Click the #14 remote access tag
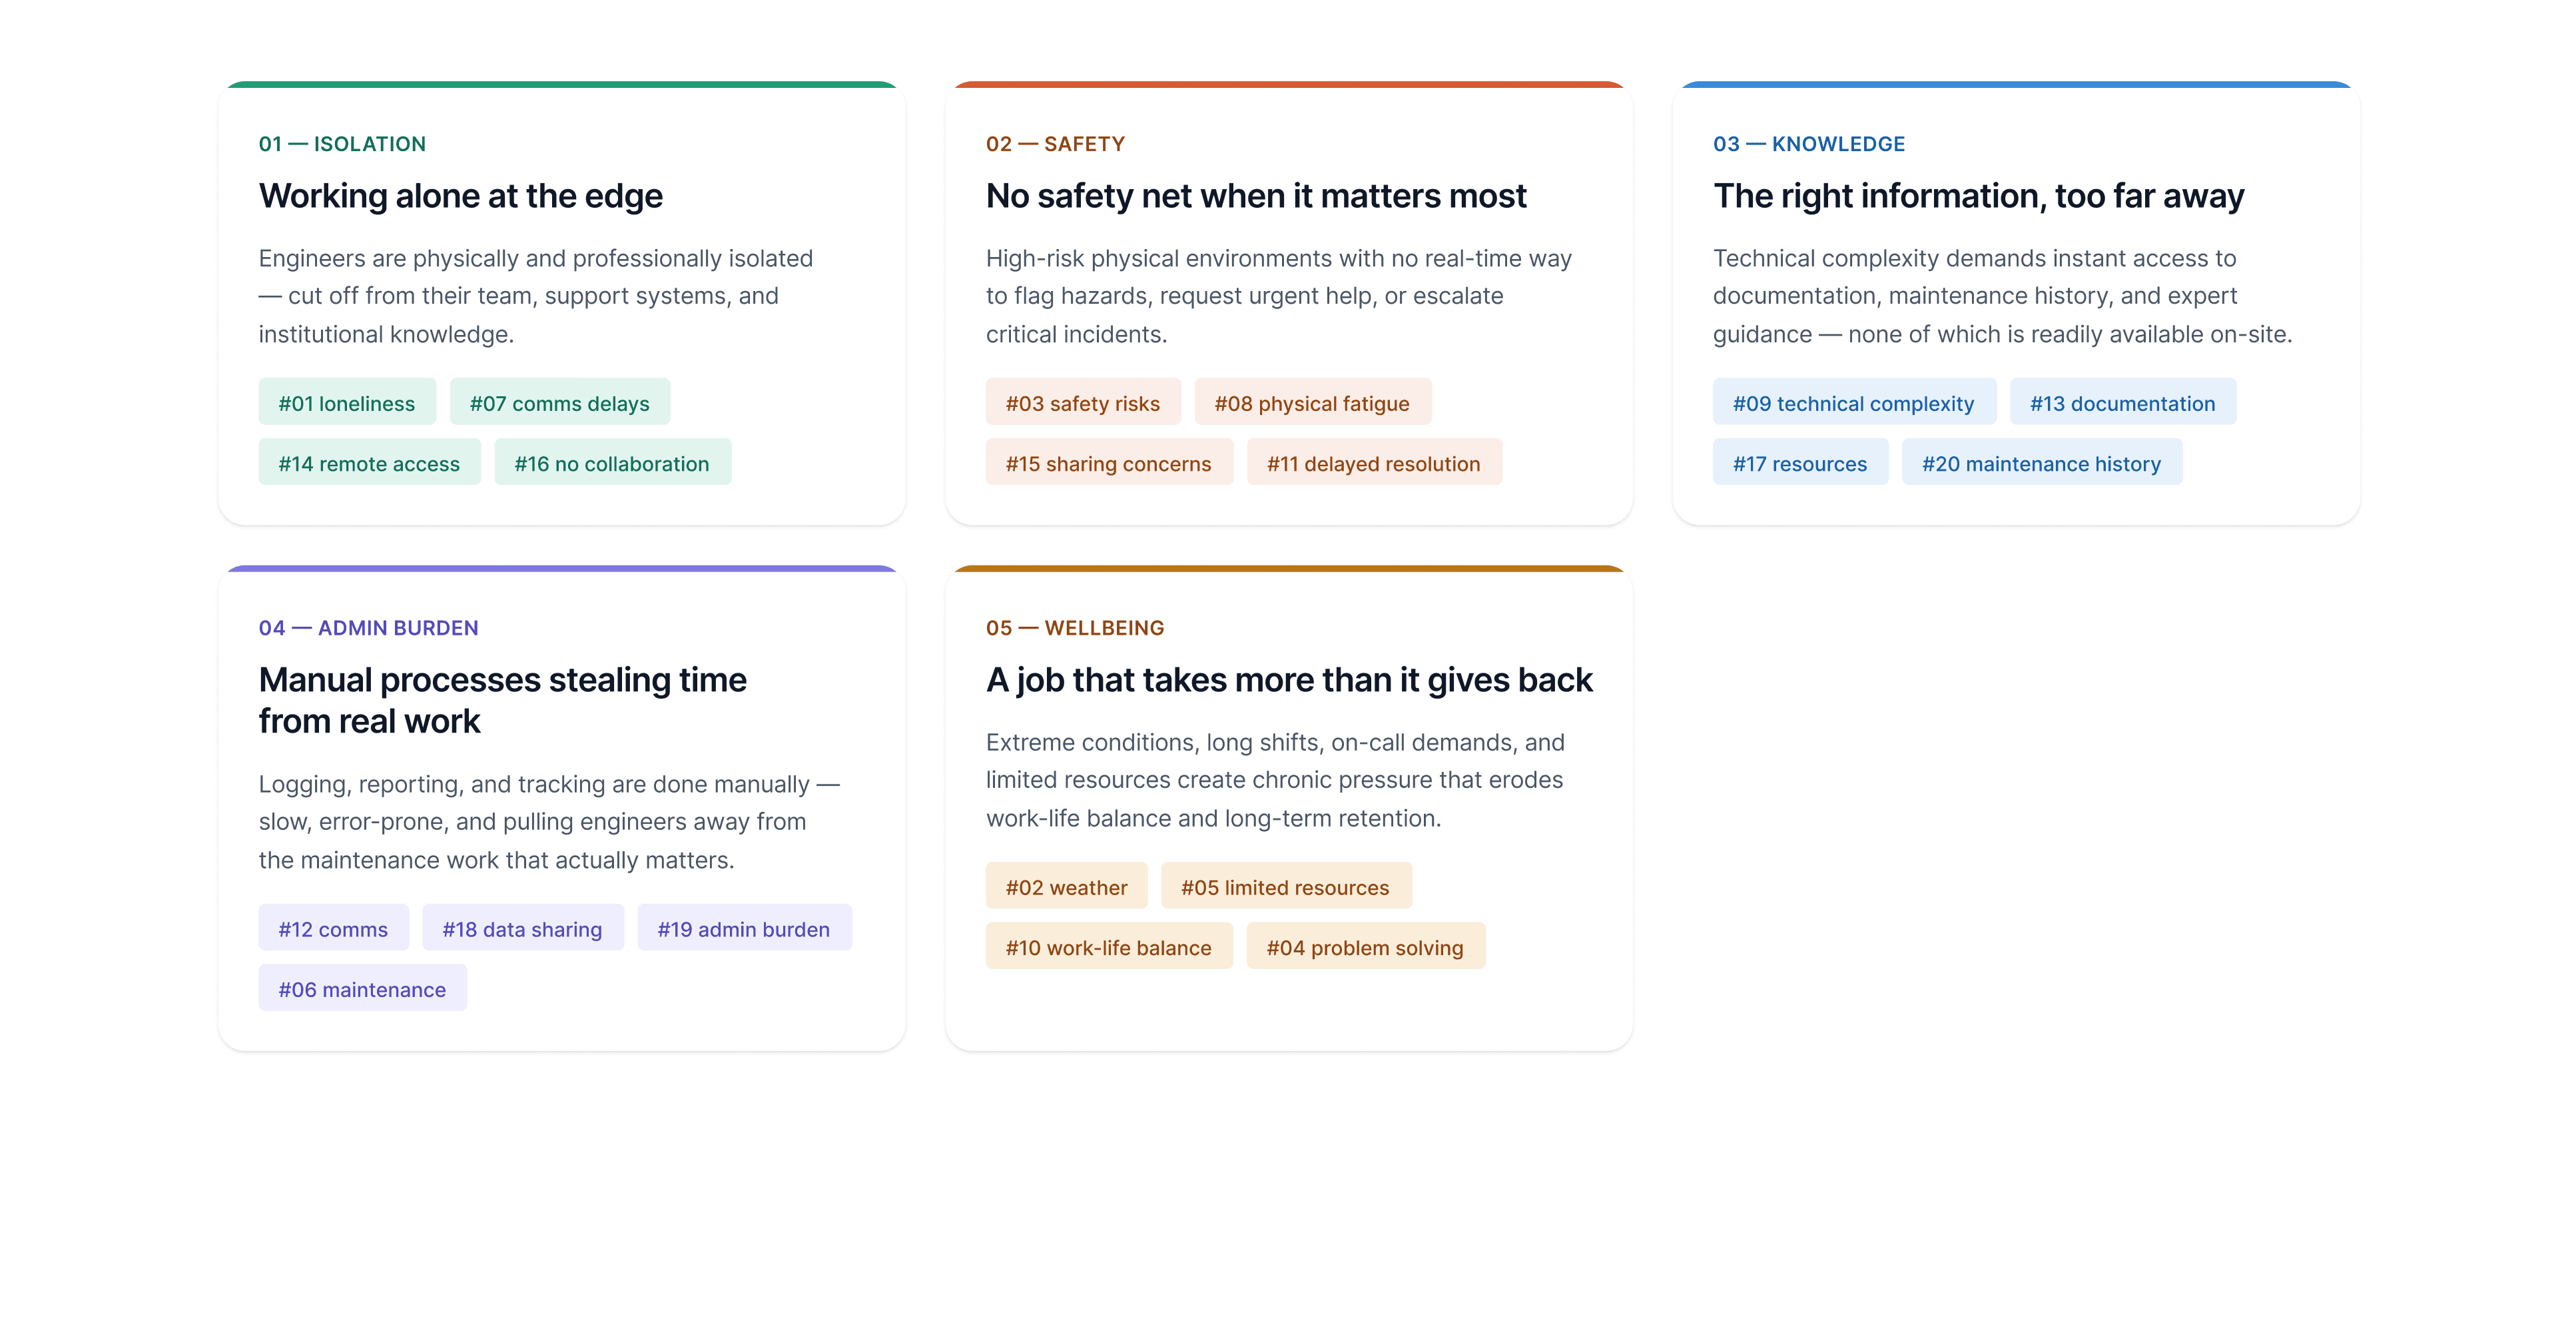The width and height of the screenshot is (2576, 1332). point(369,463)
